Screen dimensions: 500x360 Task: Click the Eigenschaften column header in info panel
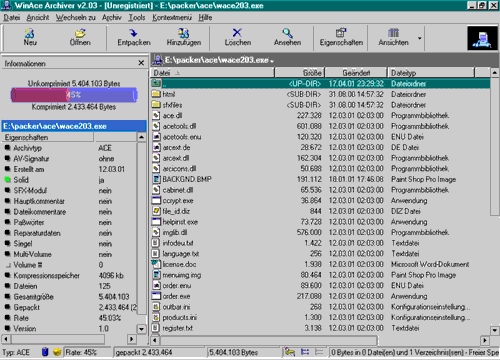click(x=47, y=137)
